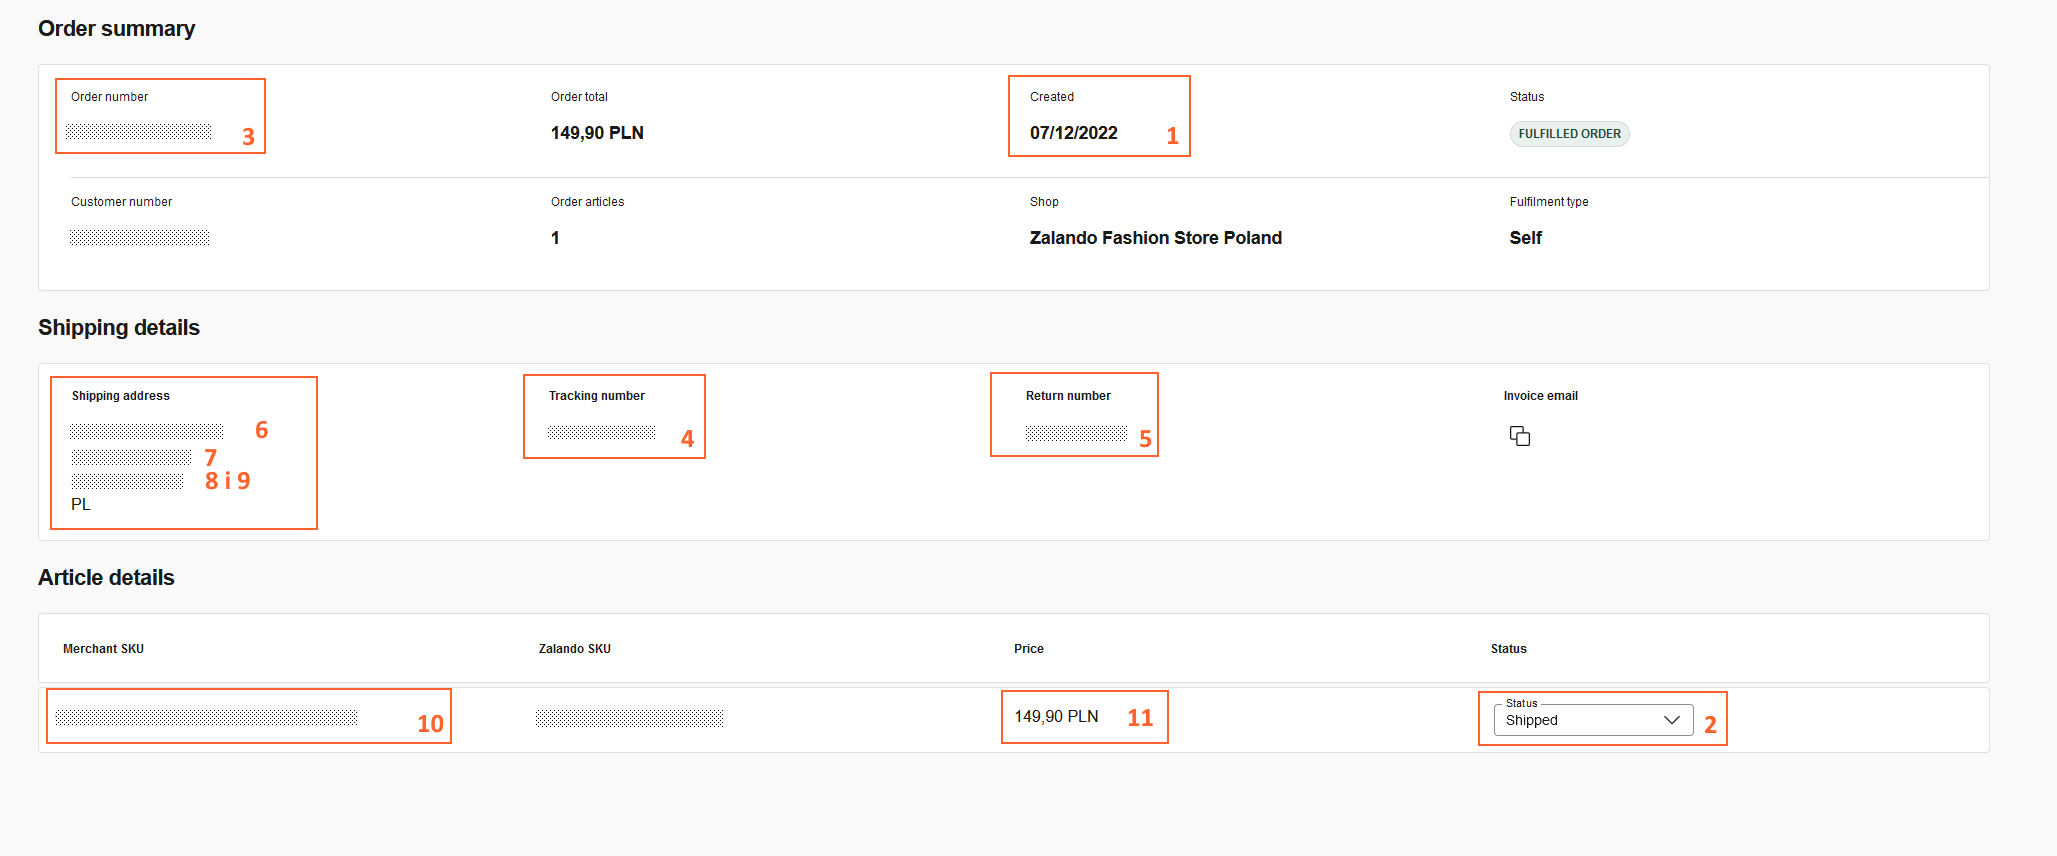This screenshot has height=856, width=2057.
Task: Click the redacted Zalando SKU value in the article row
Action: pyautogui.click(x=629, y=718)
